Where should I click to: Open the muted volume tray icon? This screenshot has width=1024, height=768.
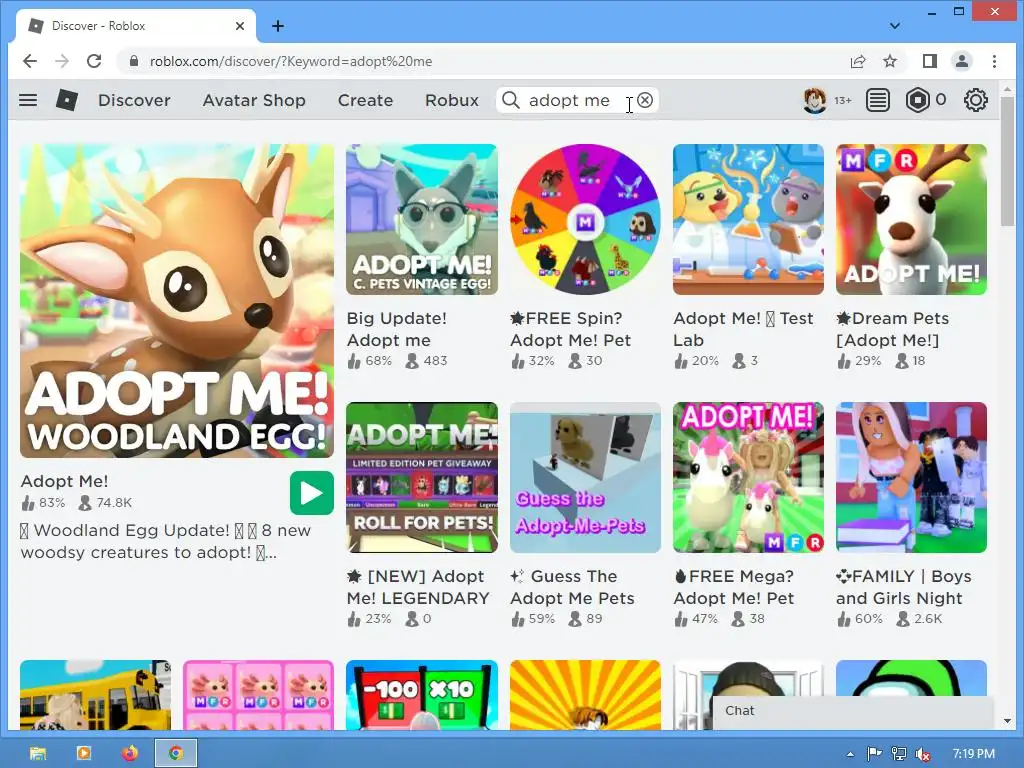pyautogui.click(x=923, y=754)
